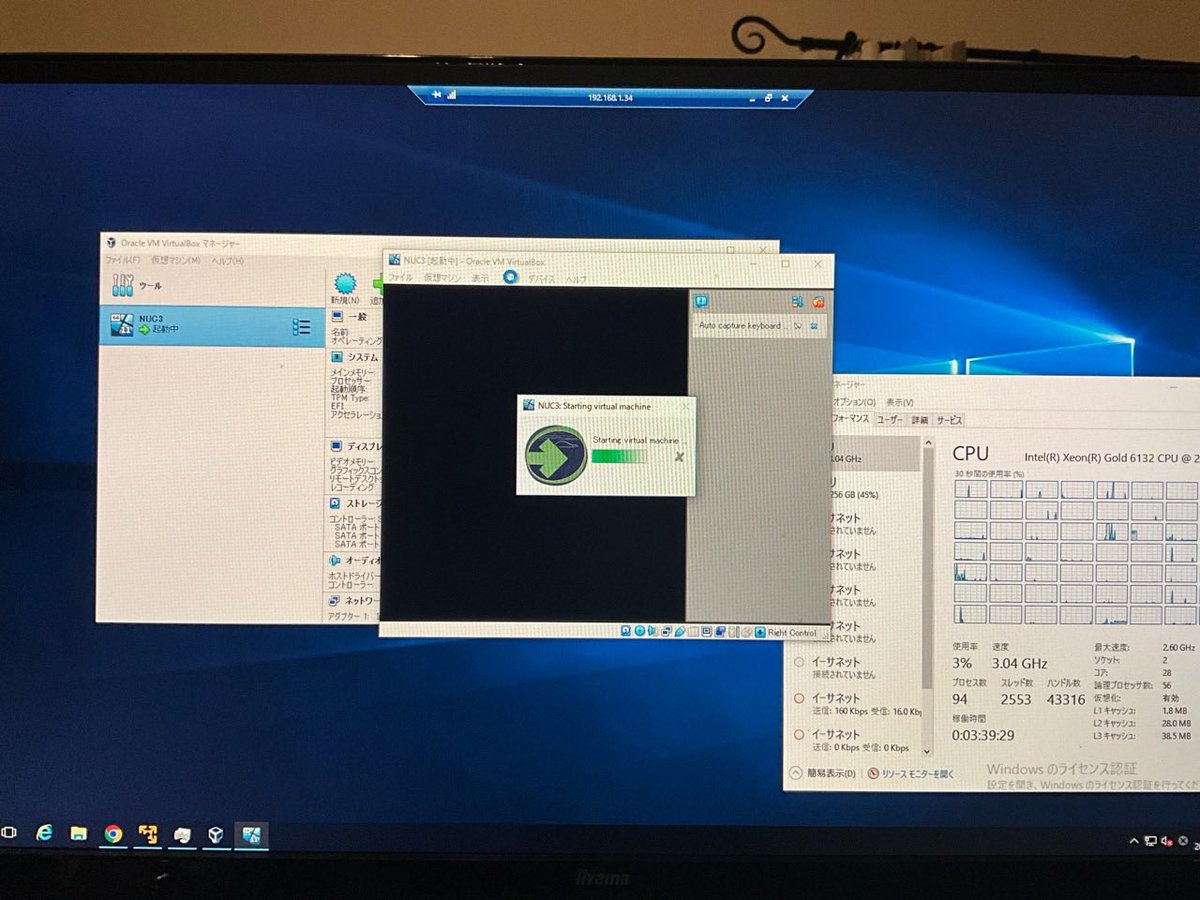Open オプション(O) menu in Task Manager
The height and width of the screenshot is (900, 1200).
[856, 401]
